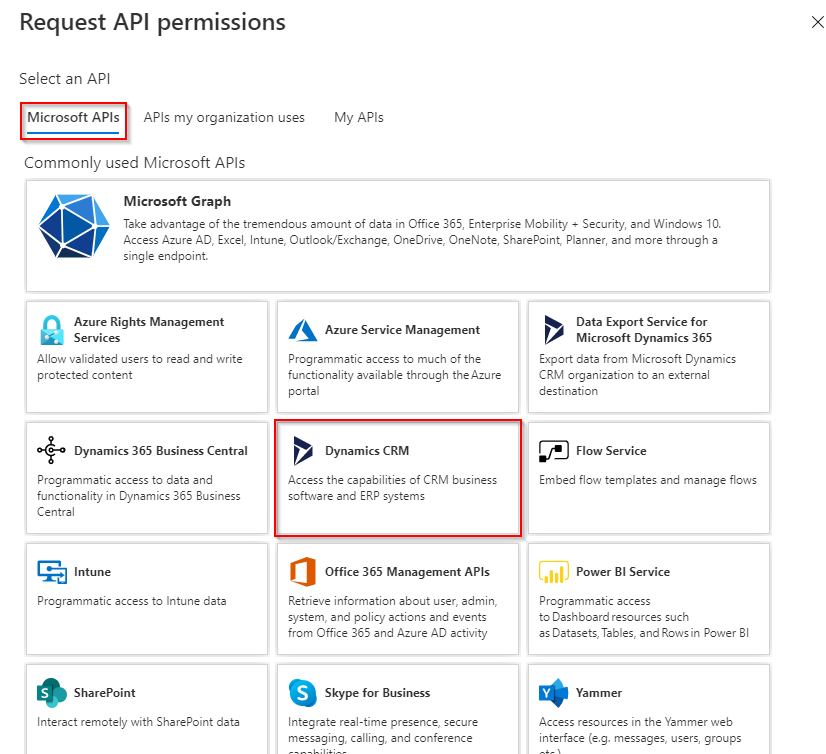Select Azure Rights Management Services title
Viewport: 826px width, 754px height.
pyautogui.click(x=149, y=329)
